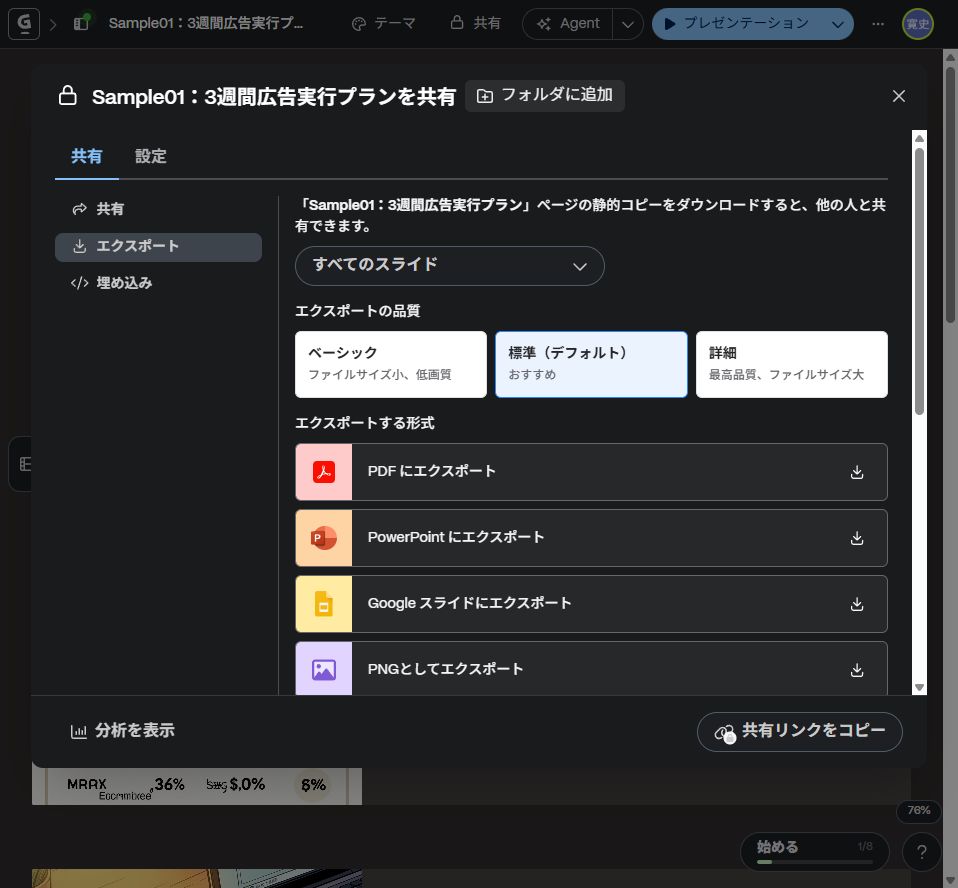Open the three-dot more options menu
The height and width of the screenshot is (888, 958).
click(x=878, y=24)
